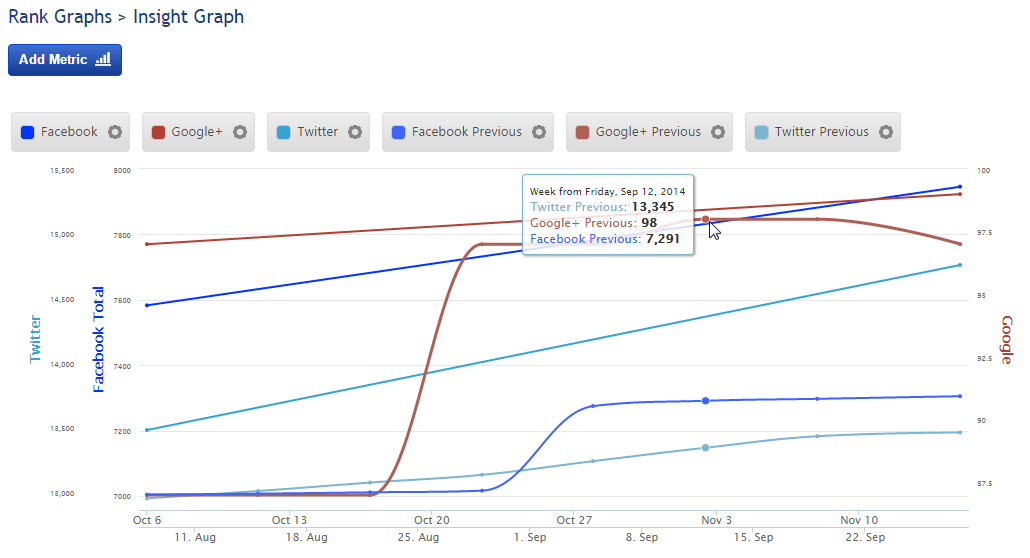Click Google+ Previous data point at 98
Image resolution: width=1030 pixels, height=558 pixels.
point(705,219)
